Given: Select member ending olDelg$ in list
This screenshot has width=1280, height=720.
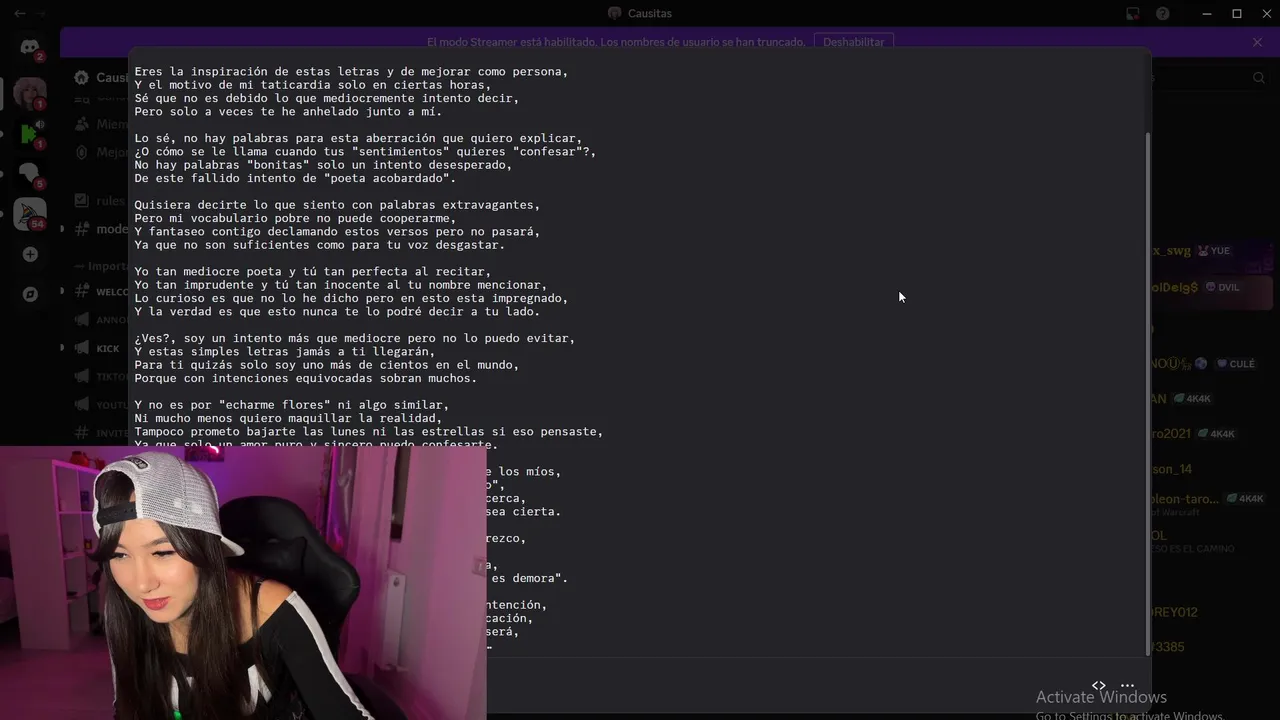Looking at the screenshot, I should 1175,287.
